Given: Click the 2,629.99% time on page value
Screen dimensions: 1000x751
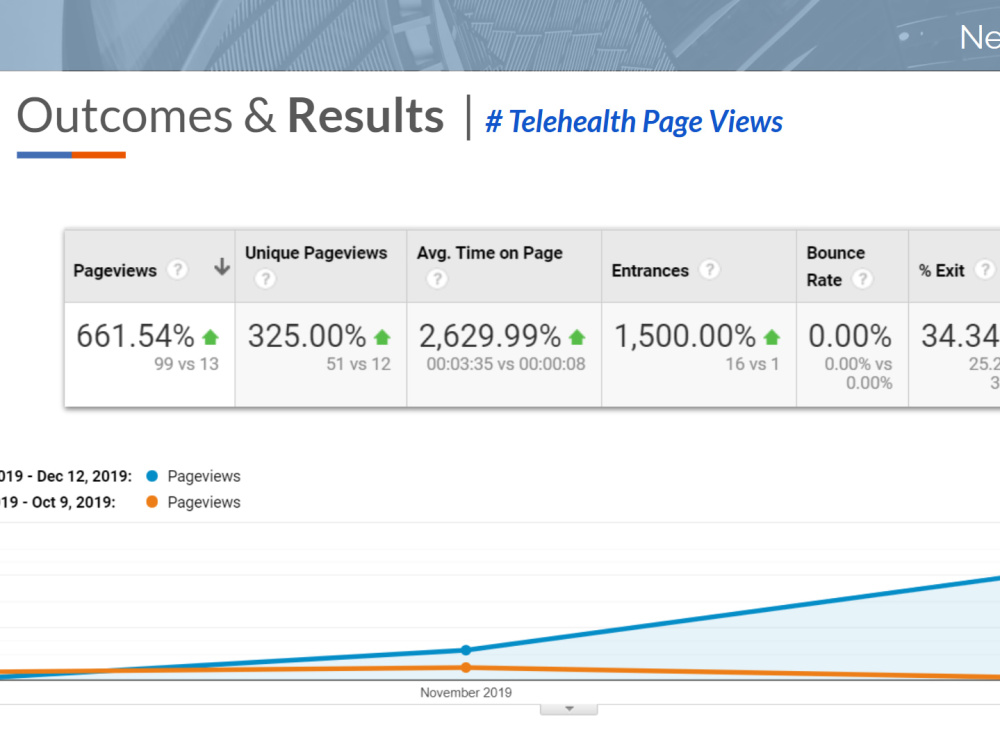Looking at the screenshot, I should click(490, 336).
